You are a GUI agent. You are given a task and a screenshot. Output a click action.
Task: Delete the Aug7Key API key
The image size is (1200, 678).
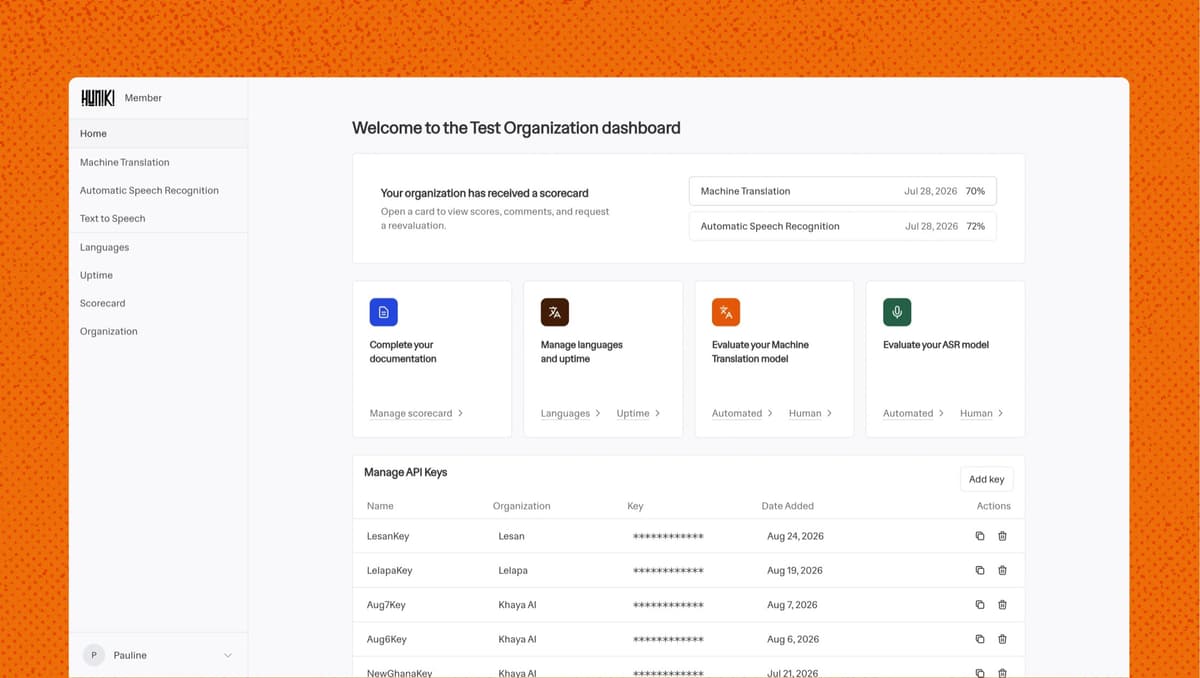coord(1002,605)
